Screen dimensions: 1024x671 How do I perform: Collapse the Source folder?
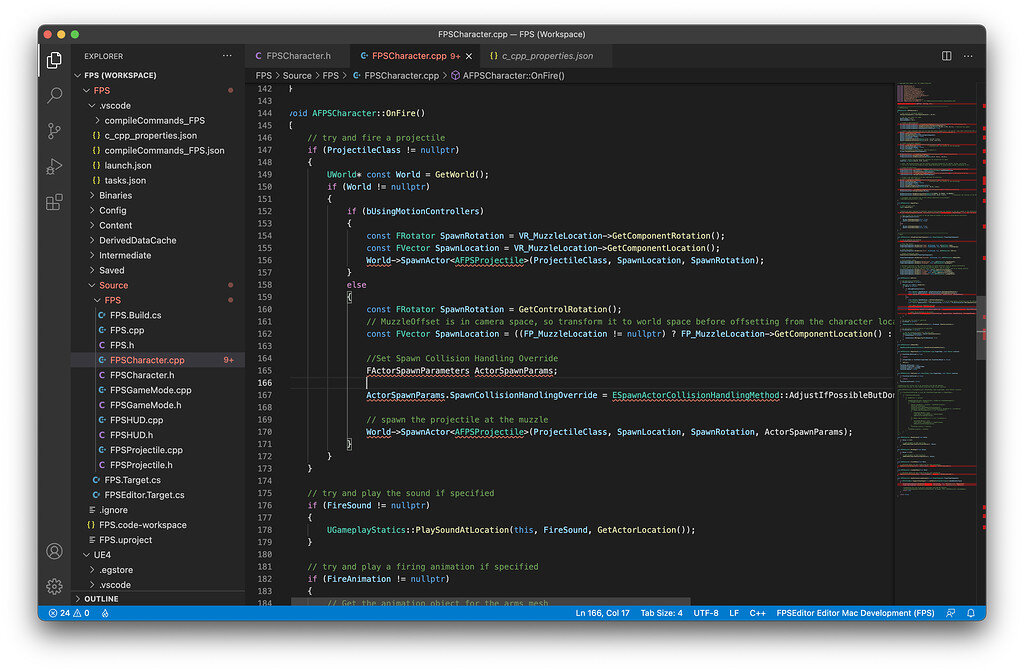[113, 285]
